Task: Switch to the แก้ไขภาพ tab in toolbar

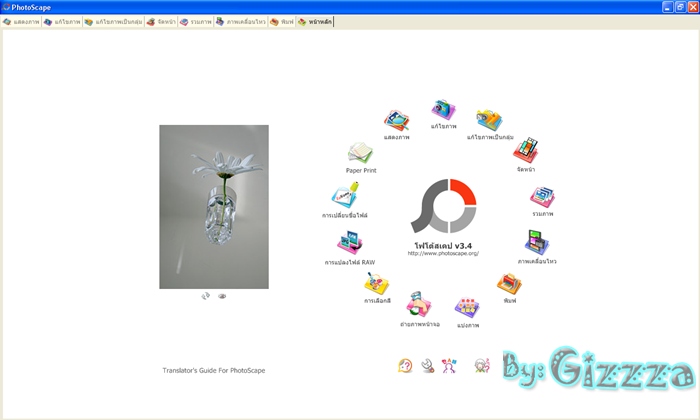Action: coord(62,22)
